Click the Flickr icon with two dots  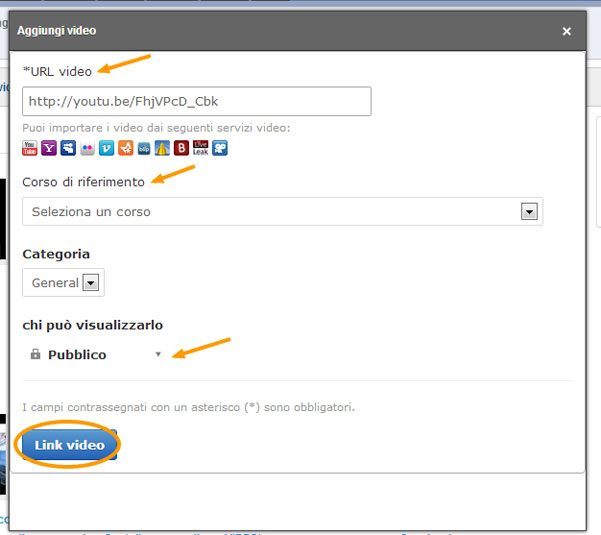click(87, 148)
